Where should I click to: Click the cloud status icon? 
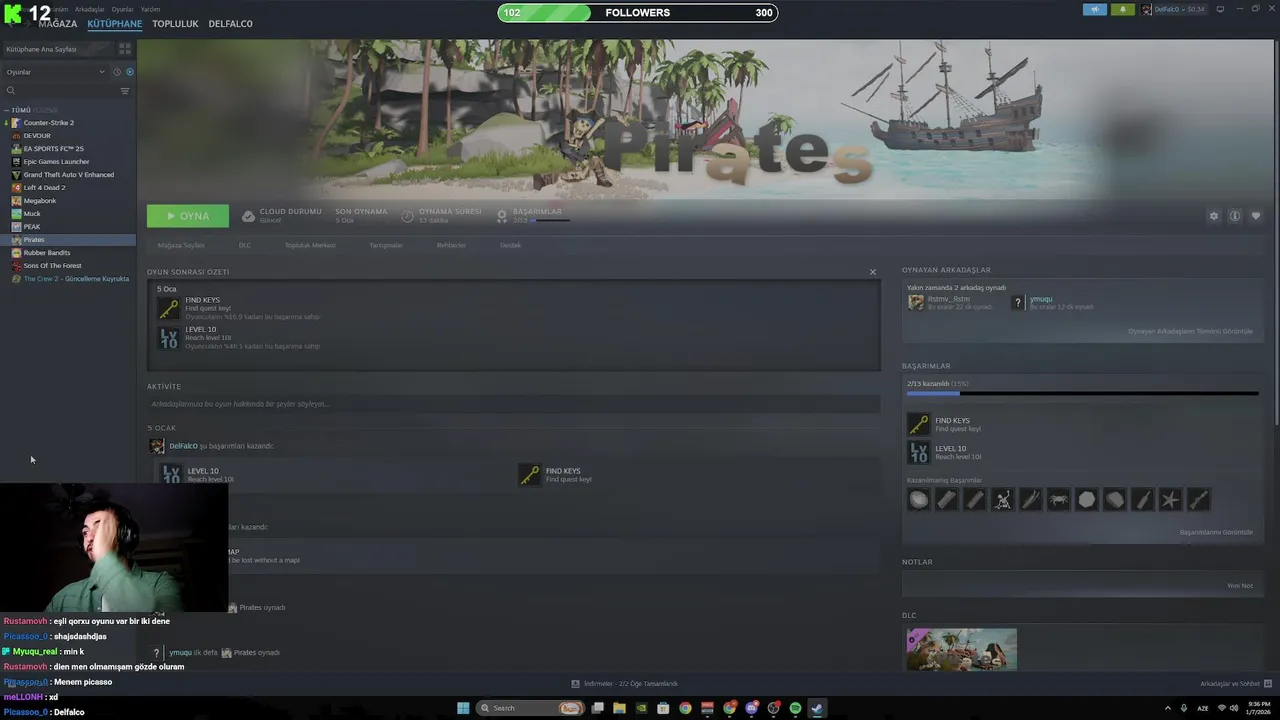249,216
